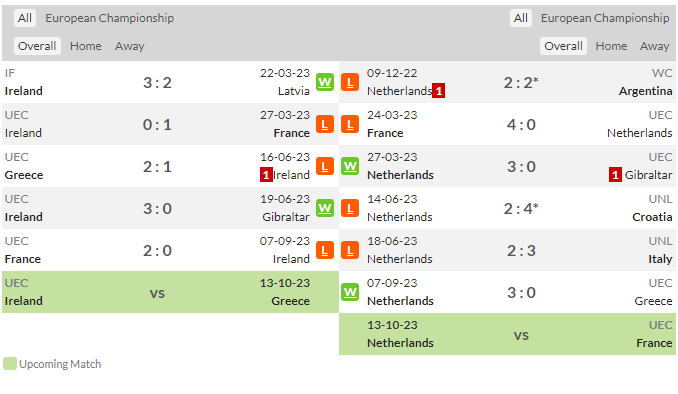
Task: Switch left panel to Home tab
Action: [x=86, y=46]
